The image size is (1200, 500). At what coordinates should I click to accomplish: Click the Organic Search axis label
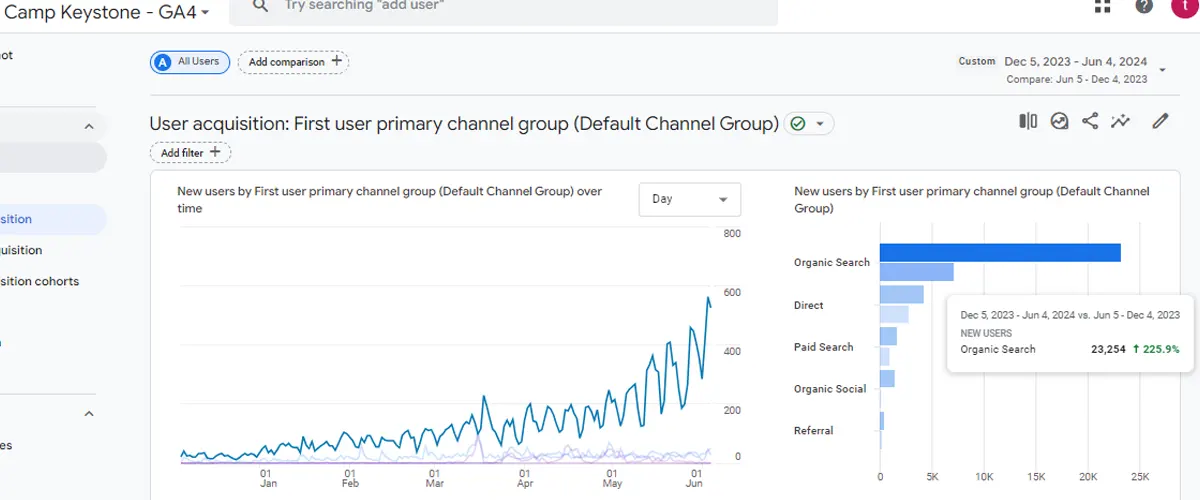click(832, 263)
